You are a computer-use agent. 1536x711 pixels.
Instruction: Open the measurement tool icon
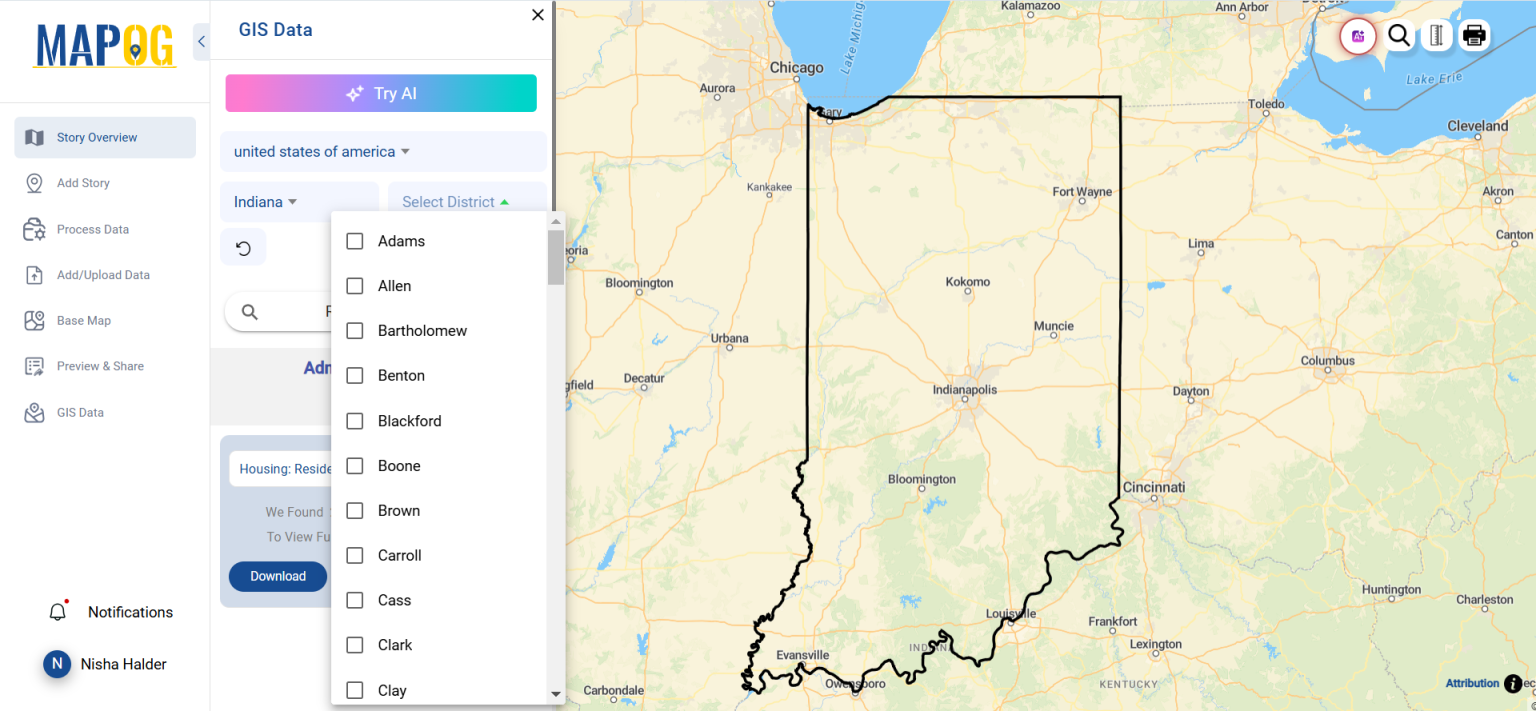coord(1436,35)
